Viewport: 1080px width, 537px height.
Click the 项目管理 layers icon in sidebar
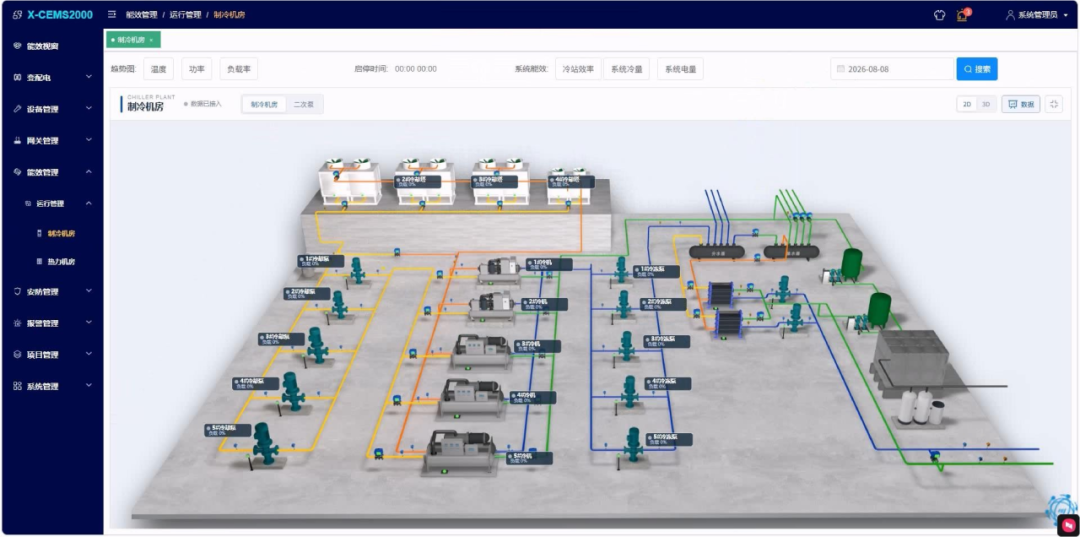[18, 355]
